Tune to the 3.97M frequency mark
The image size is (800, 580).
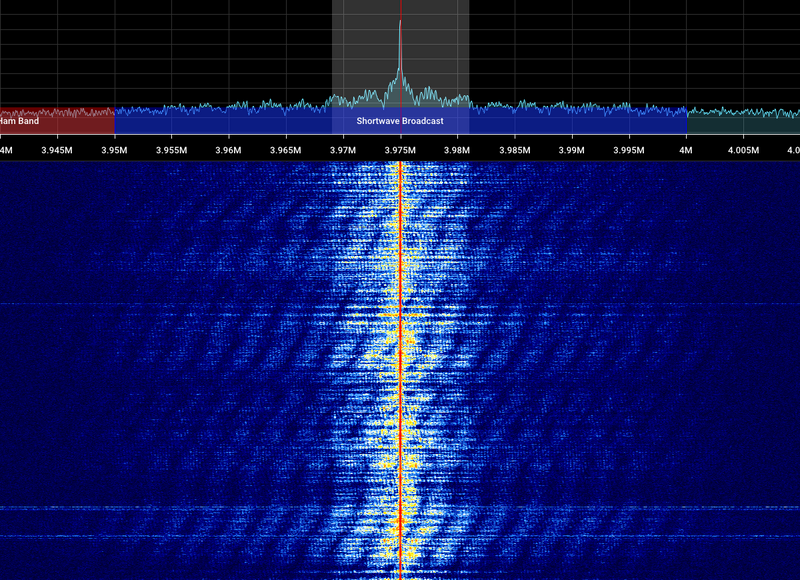click(x=343, y=150)
